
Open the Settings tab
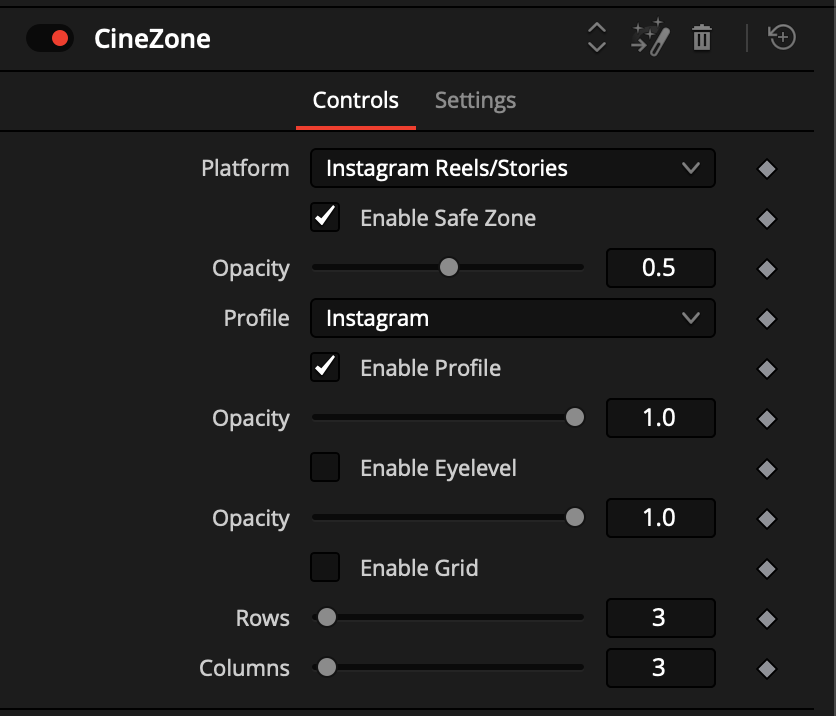[475, 100]
